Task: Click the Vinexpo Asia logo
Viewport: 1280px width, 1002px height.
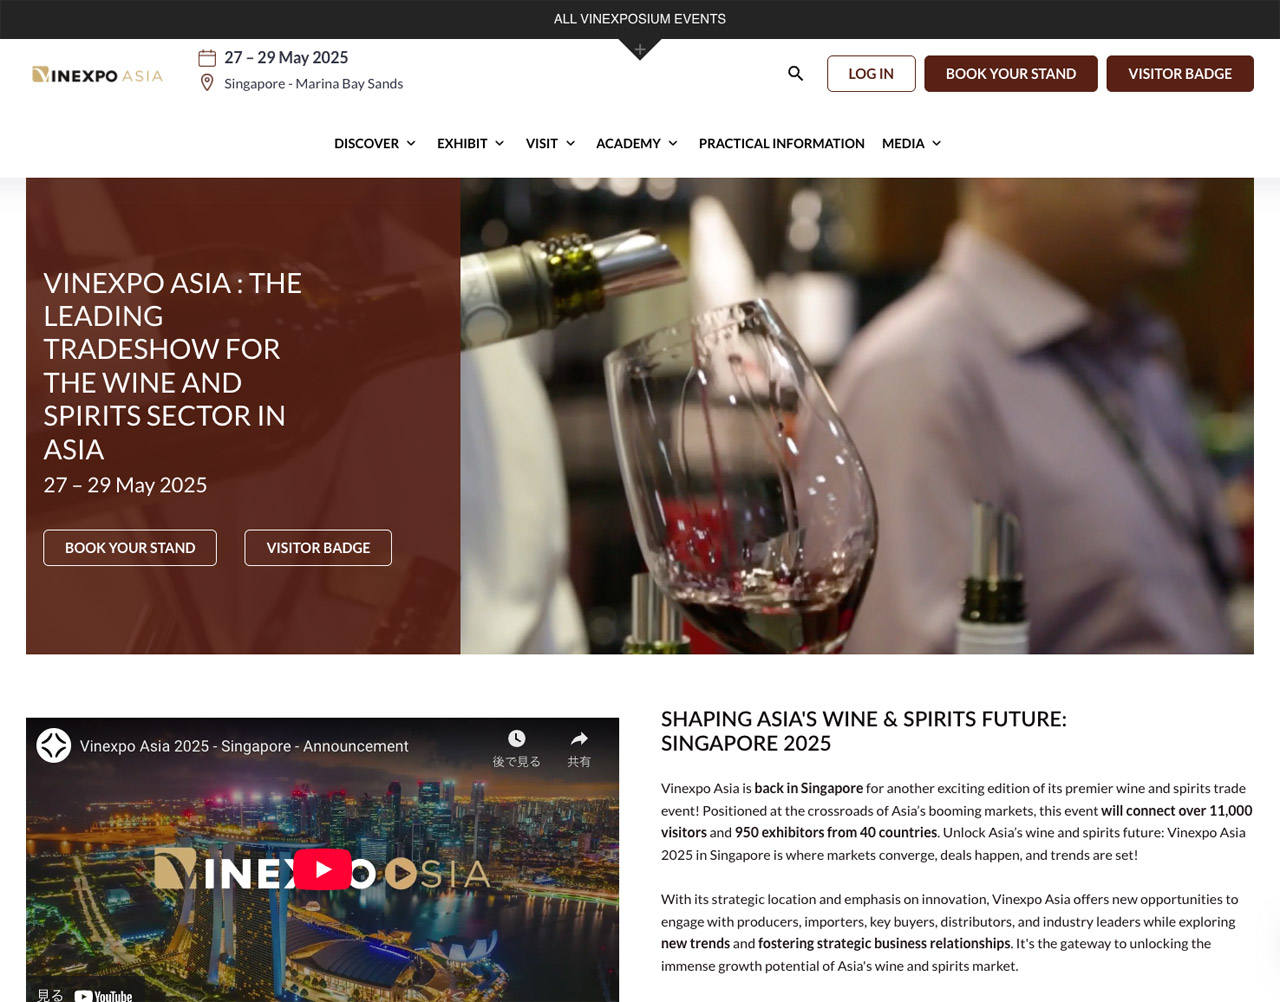Action: click(x=97, y=75)
